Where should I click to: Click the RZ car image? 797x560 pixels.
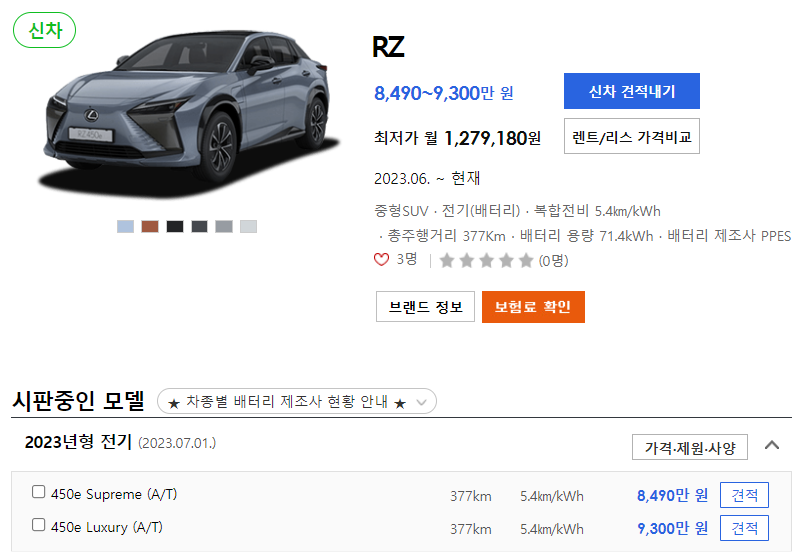click(188, 112)
